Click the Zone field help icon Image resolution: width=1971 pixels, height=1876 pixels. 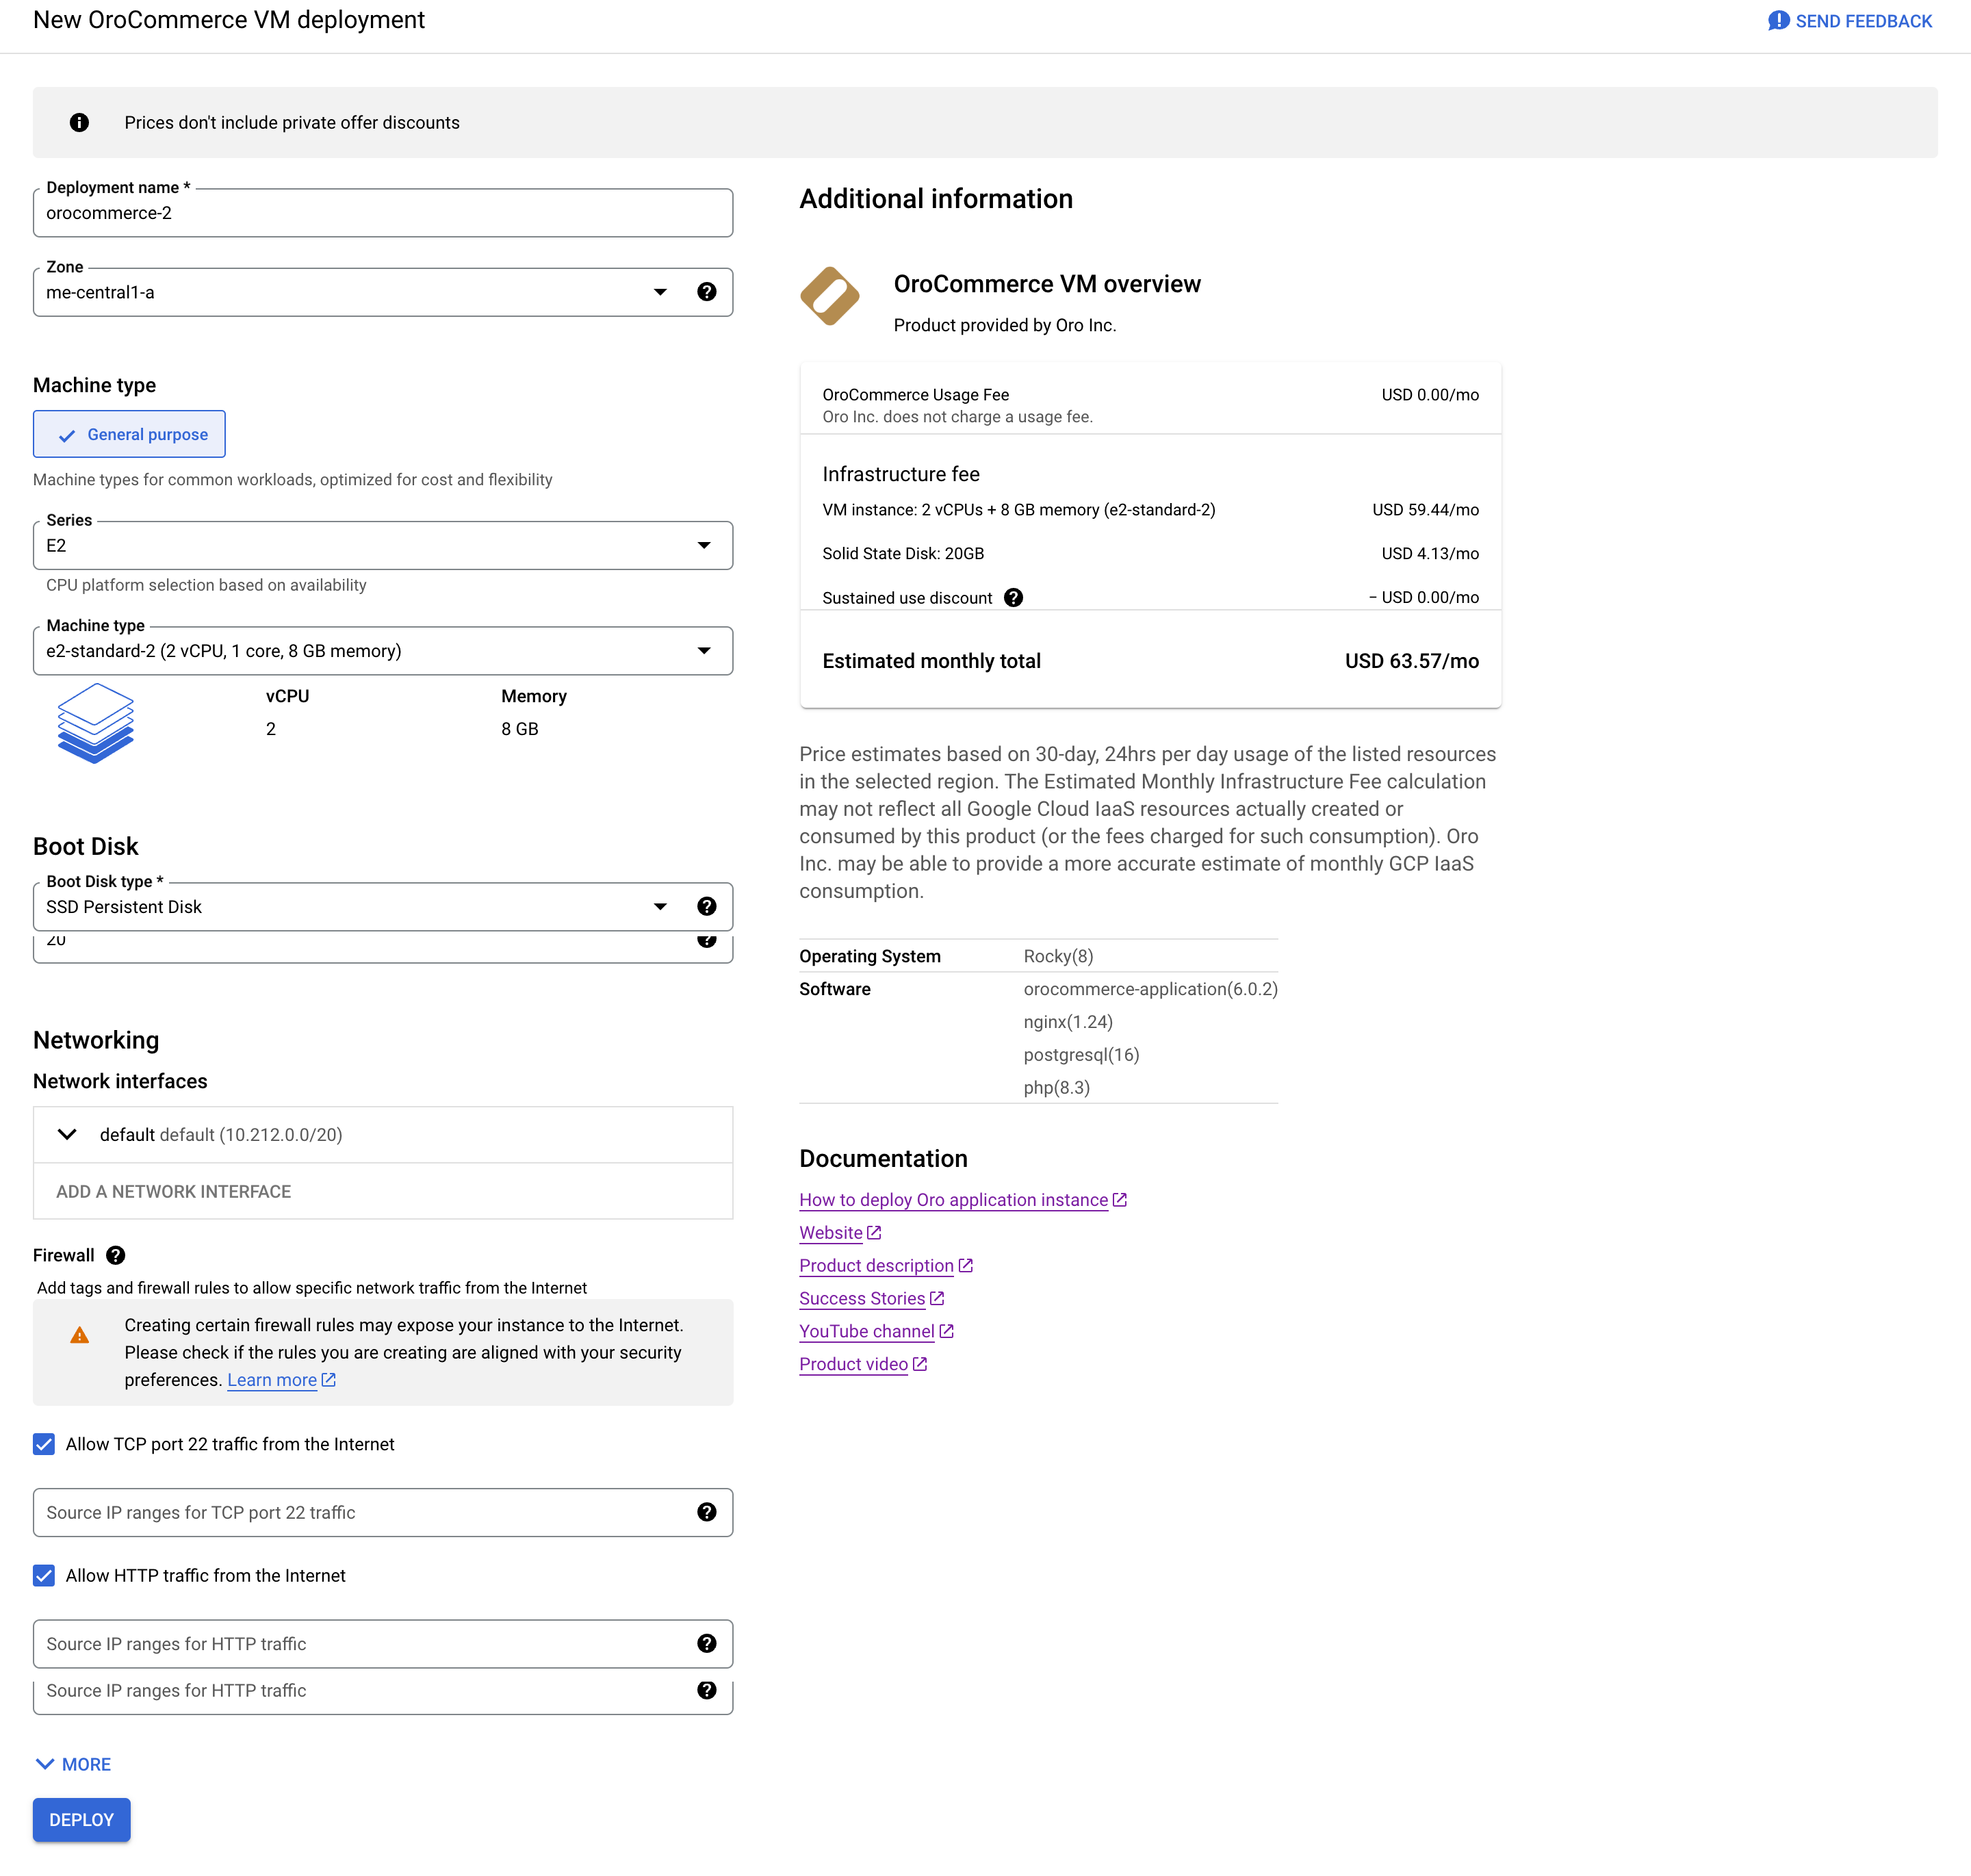[706, 292]
